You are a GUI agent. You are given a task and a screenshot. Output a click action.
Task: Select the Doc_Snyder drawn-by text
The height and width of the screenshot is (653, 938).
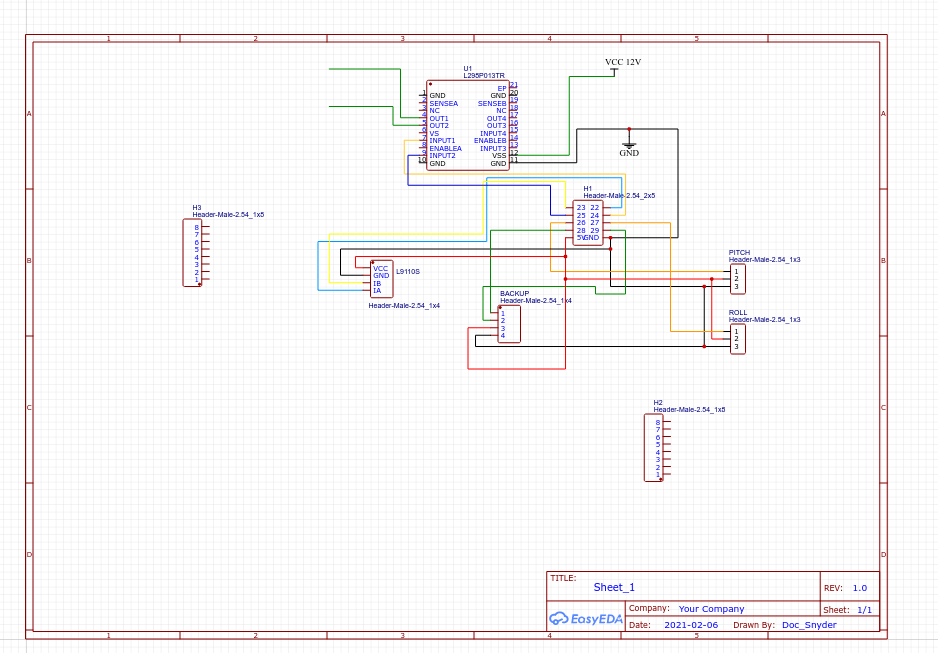(x=809, y=625)
